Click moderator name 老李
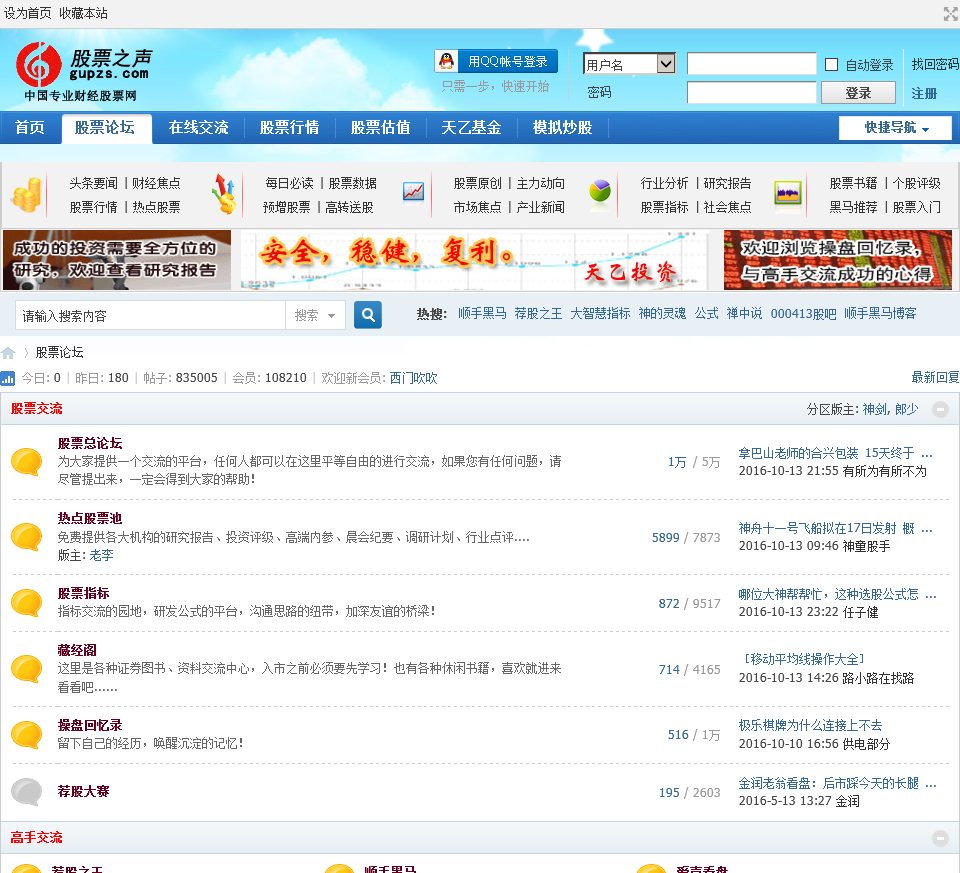The image size is (960, 873). click(x=101, y=555)
